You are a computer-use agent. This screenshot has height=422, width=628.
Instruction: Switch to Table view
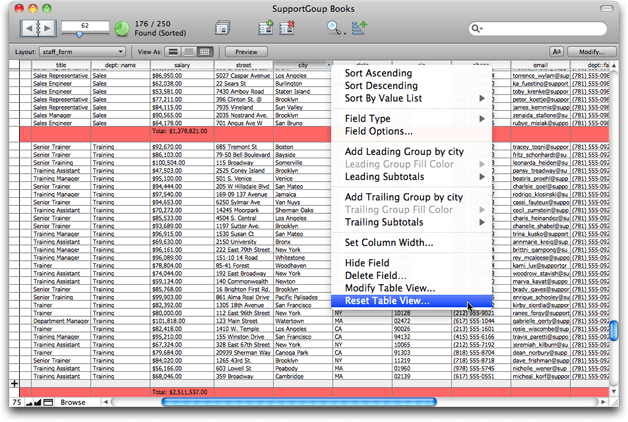pos(205,52)
